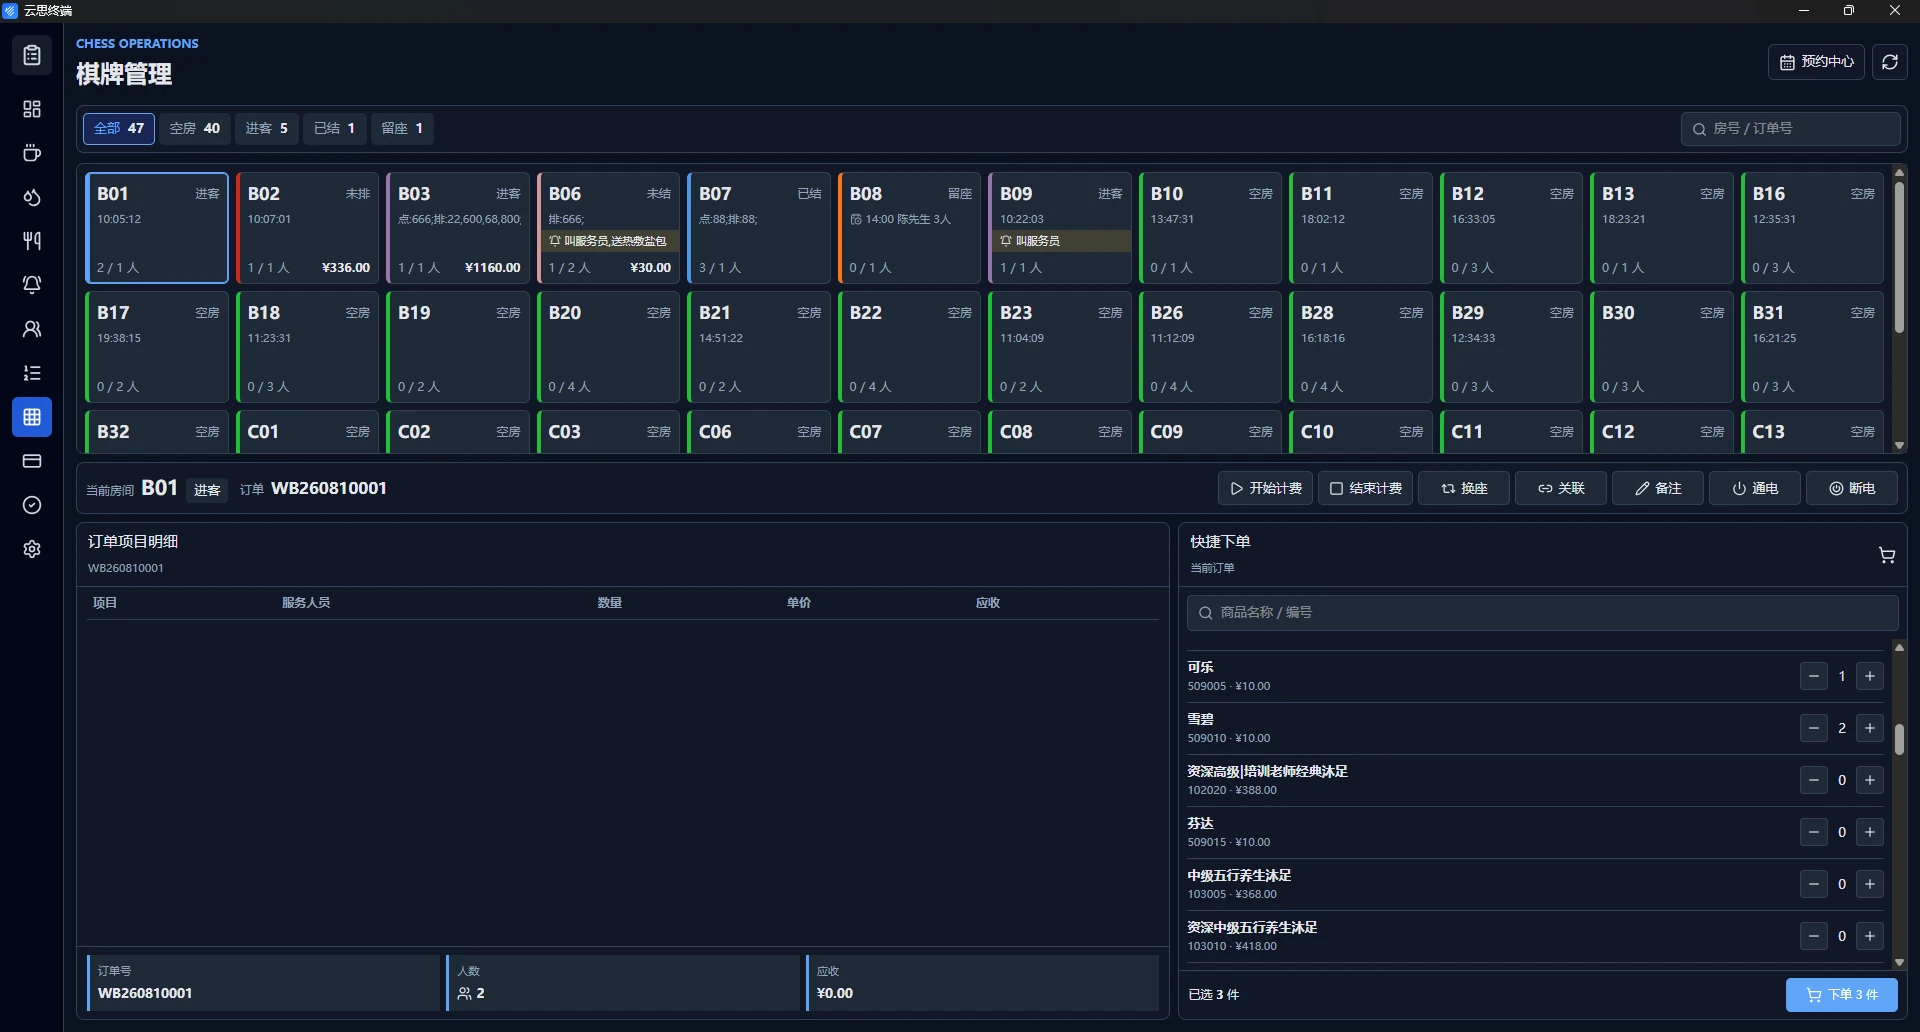Decrease 雪碧 quantity with minus button
The height and width of the screenshot is (1032, 1920).
1814,728
